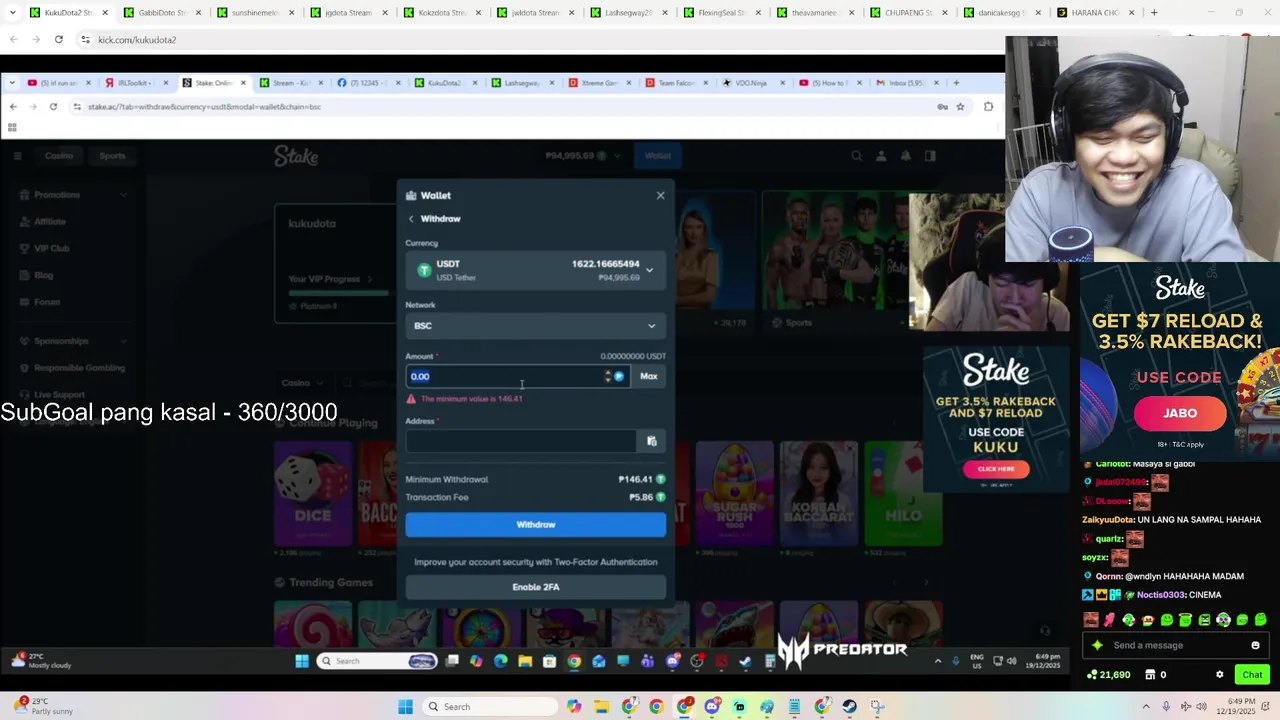
Task: Open the Hilo game thumbnail
Action: [x=903, y=495]
